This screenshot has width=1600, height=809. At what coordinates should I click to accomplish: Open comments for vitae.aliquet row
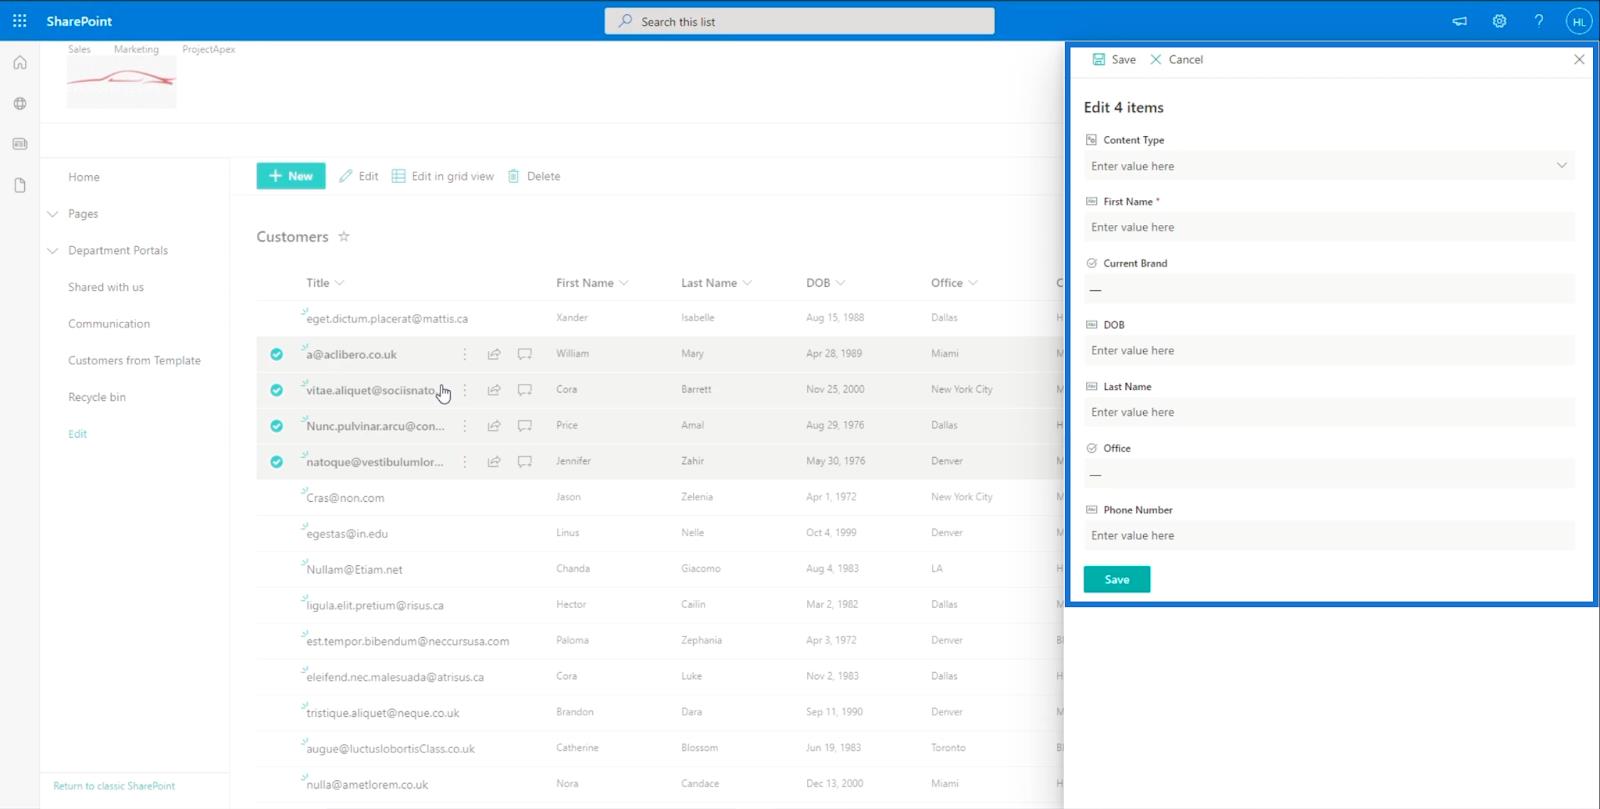point(525,390)
